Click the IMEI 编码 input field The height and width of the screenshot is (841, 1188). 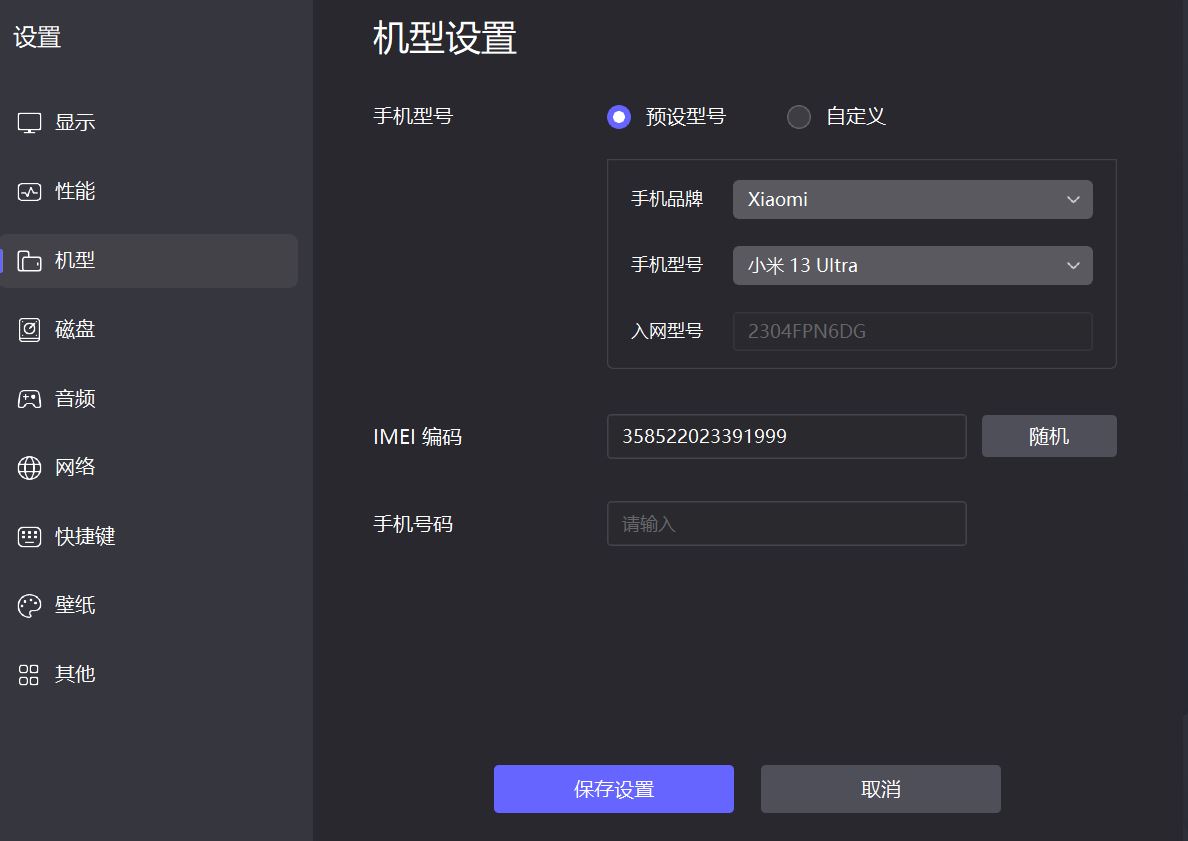click(786, 436)
